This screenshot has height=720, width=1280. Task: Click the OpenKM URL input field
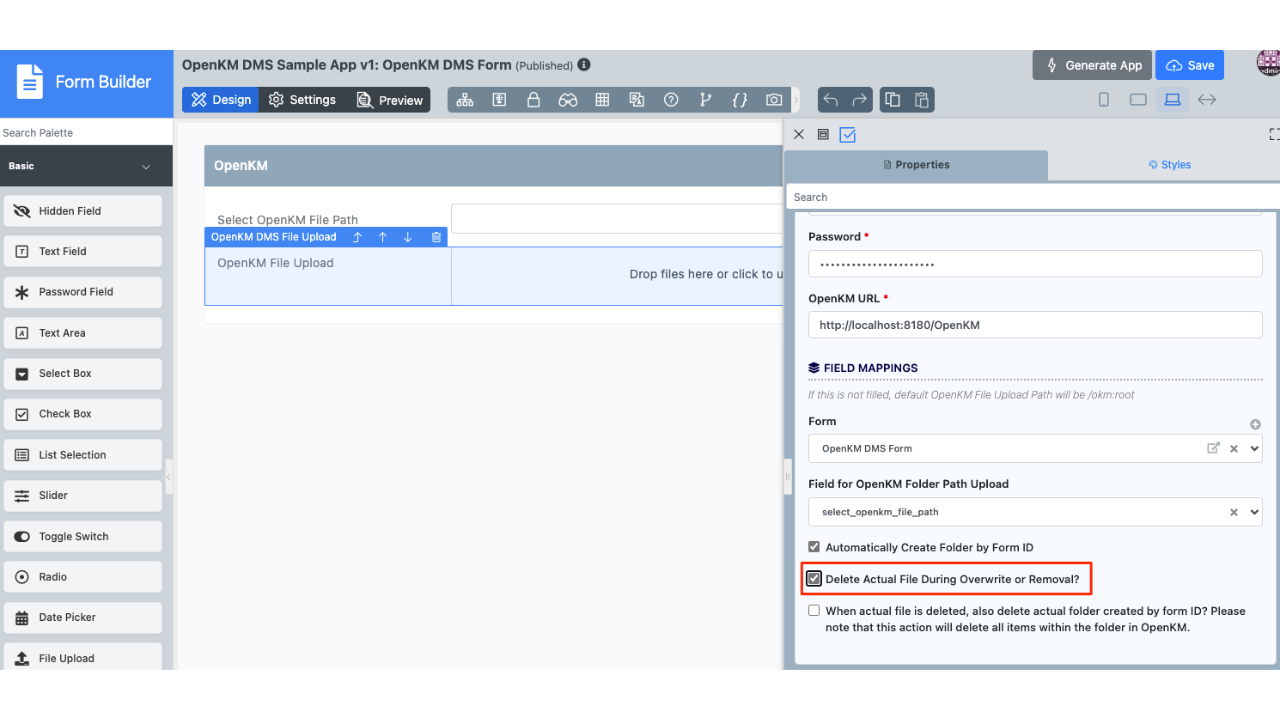point(1035,325)
